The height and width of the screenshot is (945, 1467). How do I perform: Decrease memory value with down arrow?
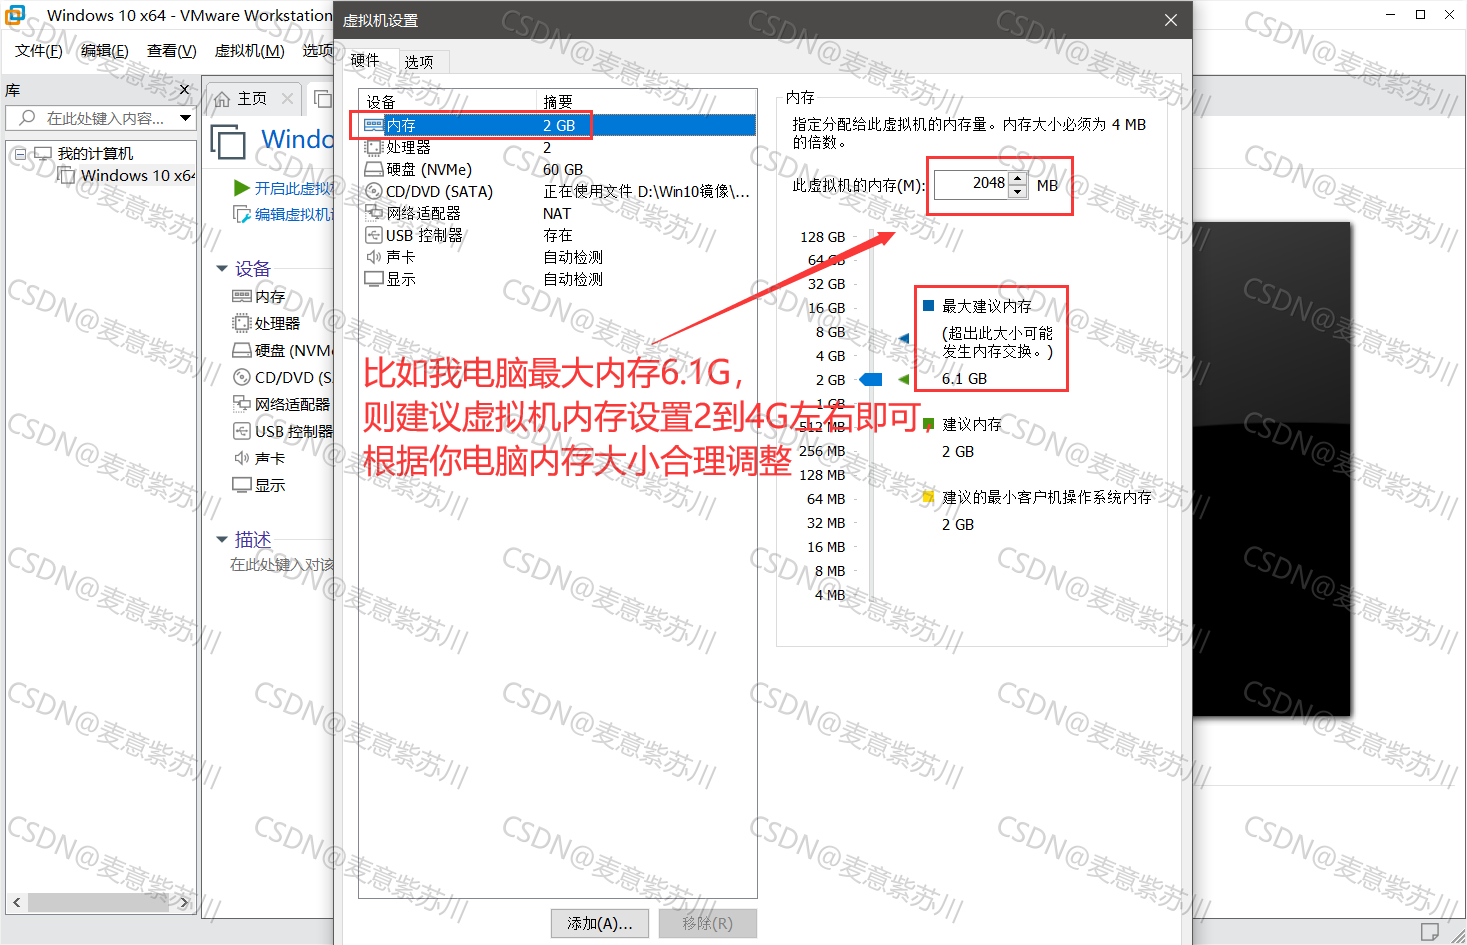(x=1018, y=191)
